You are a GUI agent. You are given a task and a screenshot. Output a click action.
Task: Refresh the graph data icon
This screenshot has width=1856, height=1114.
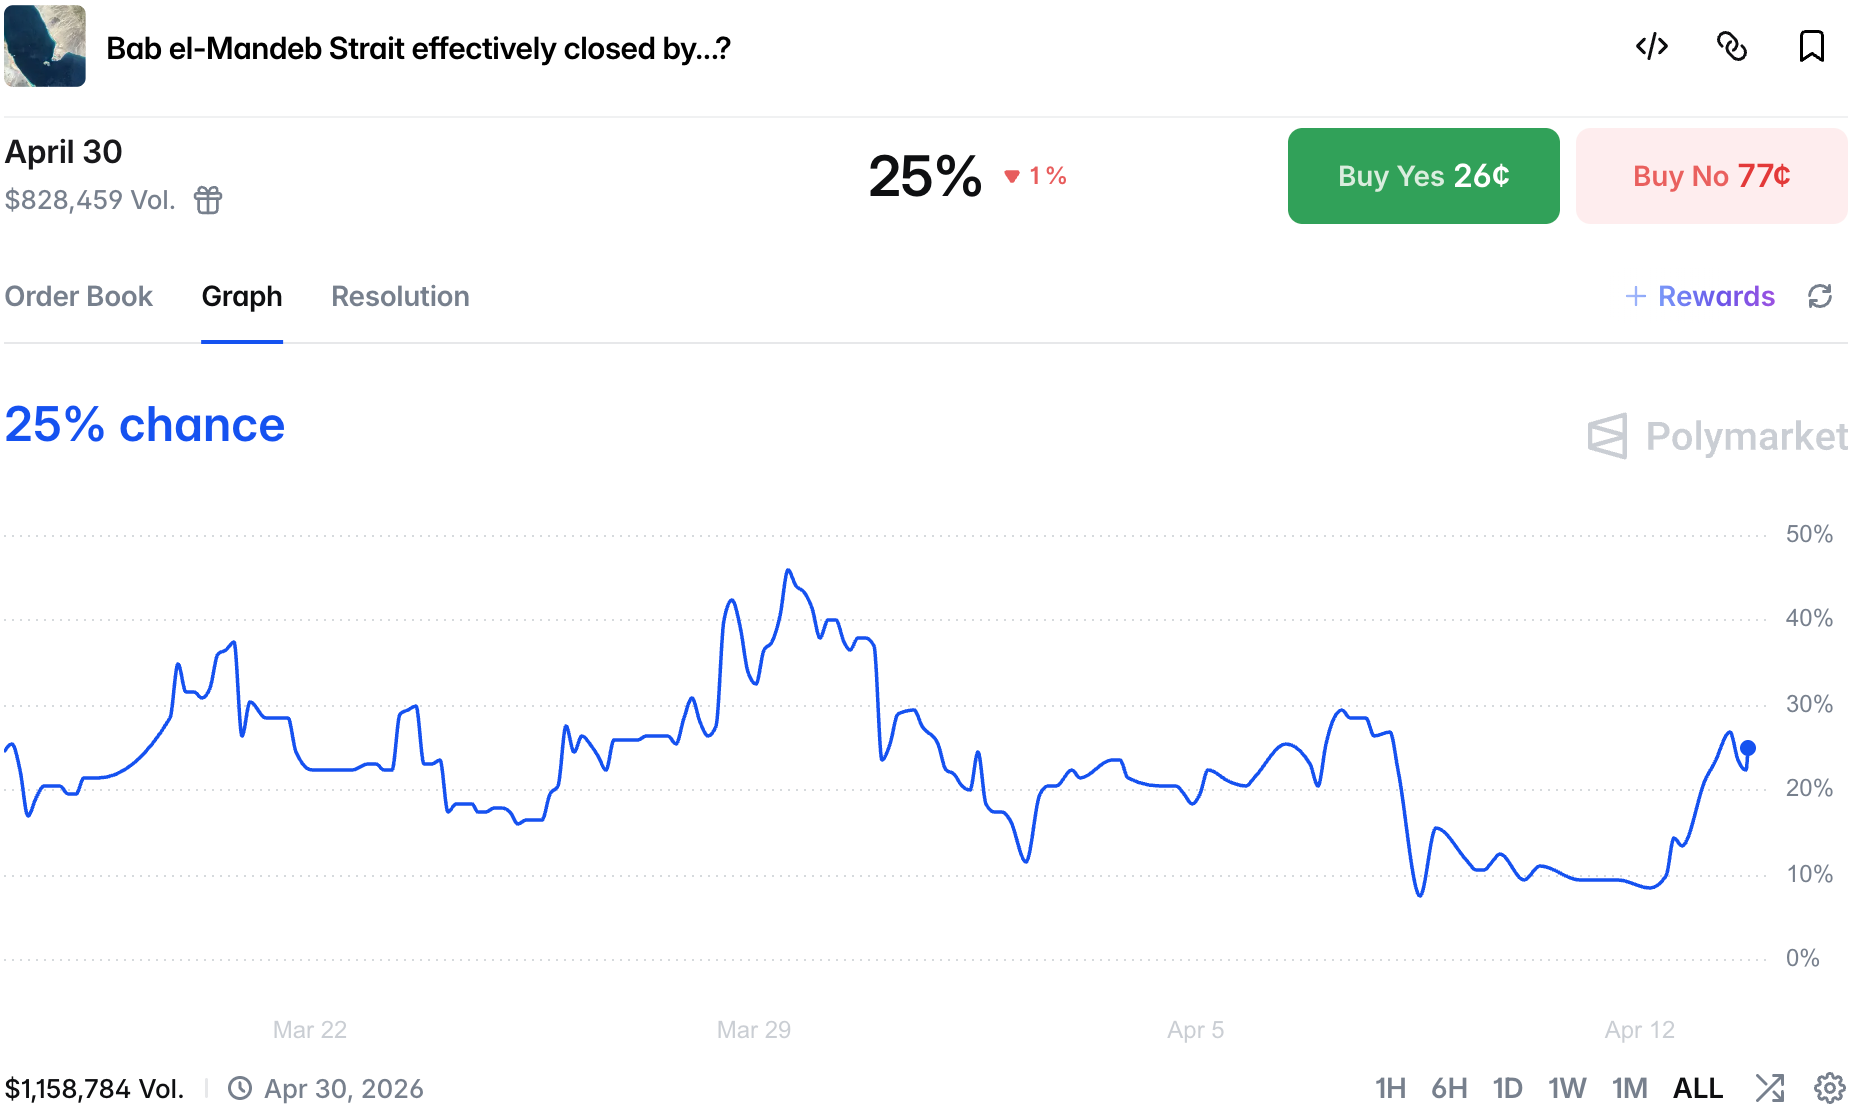[x=1820, y=296]
